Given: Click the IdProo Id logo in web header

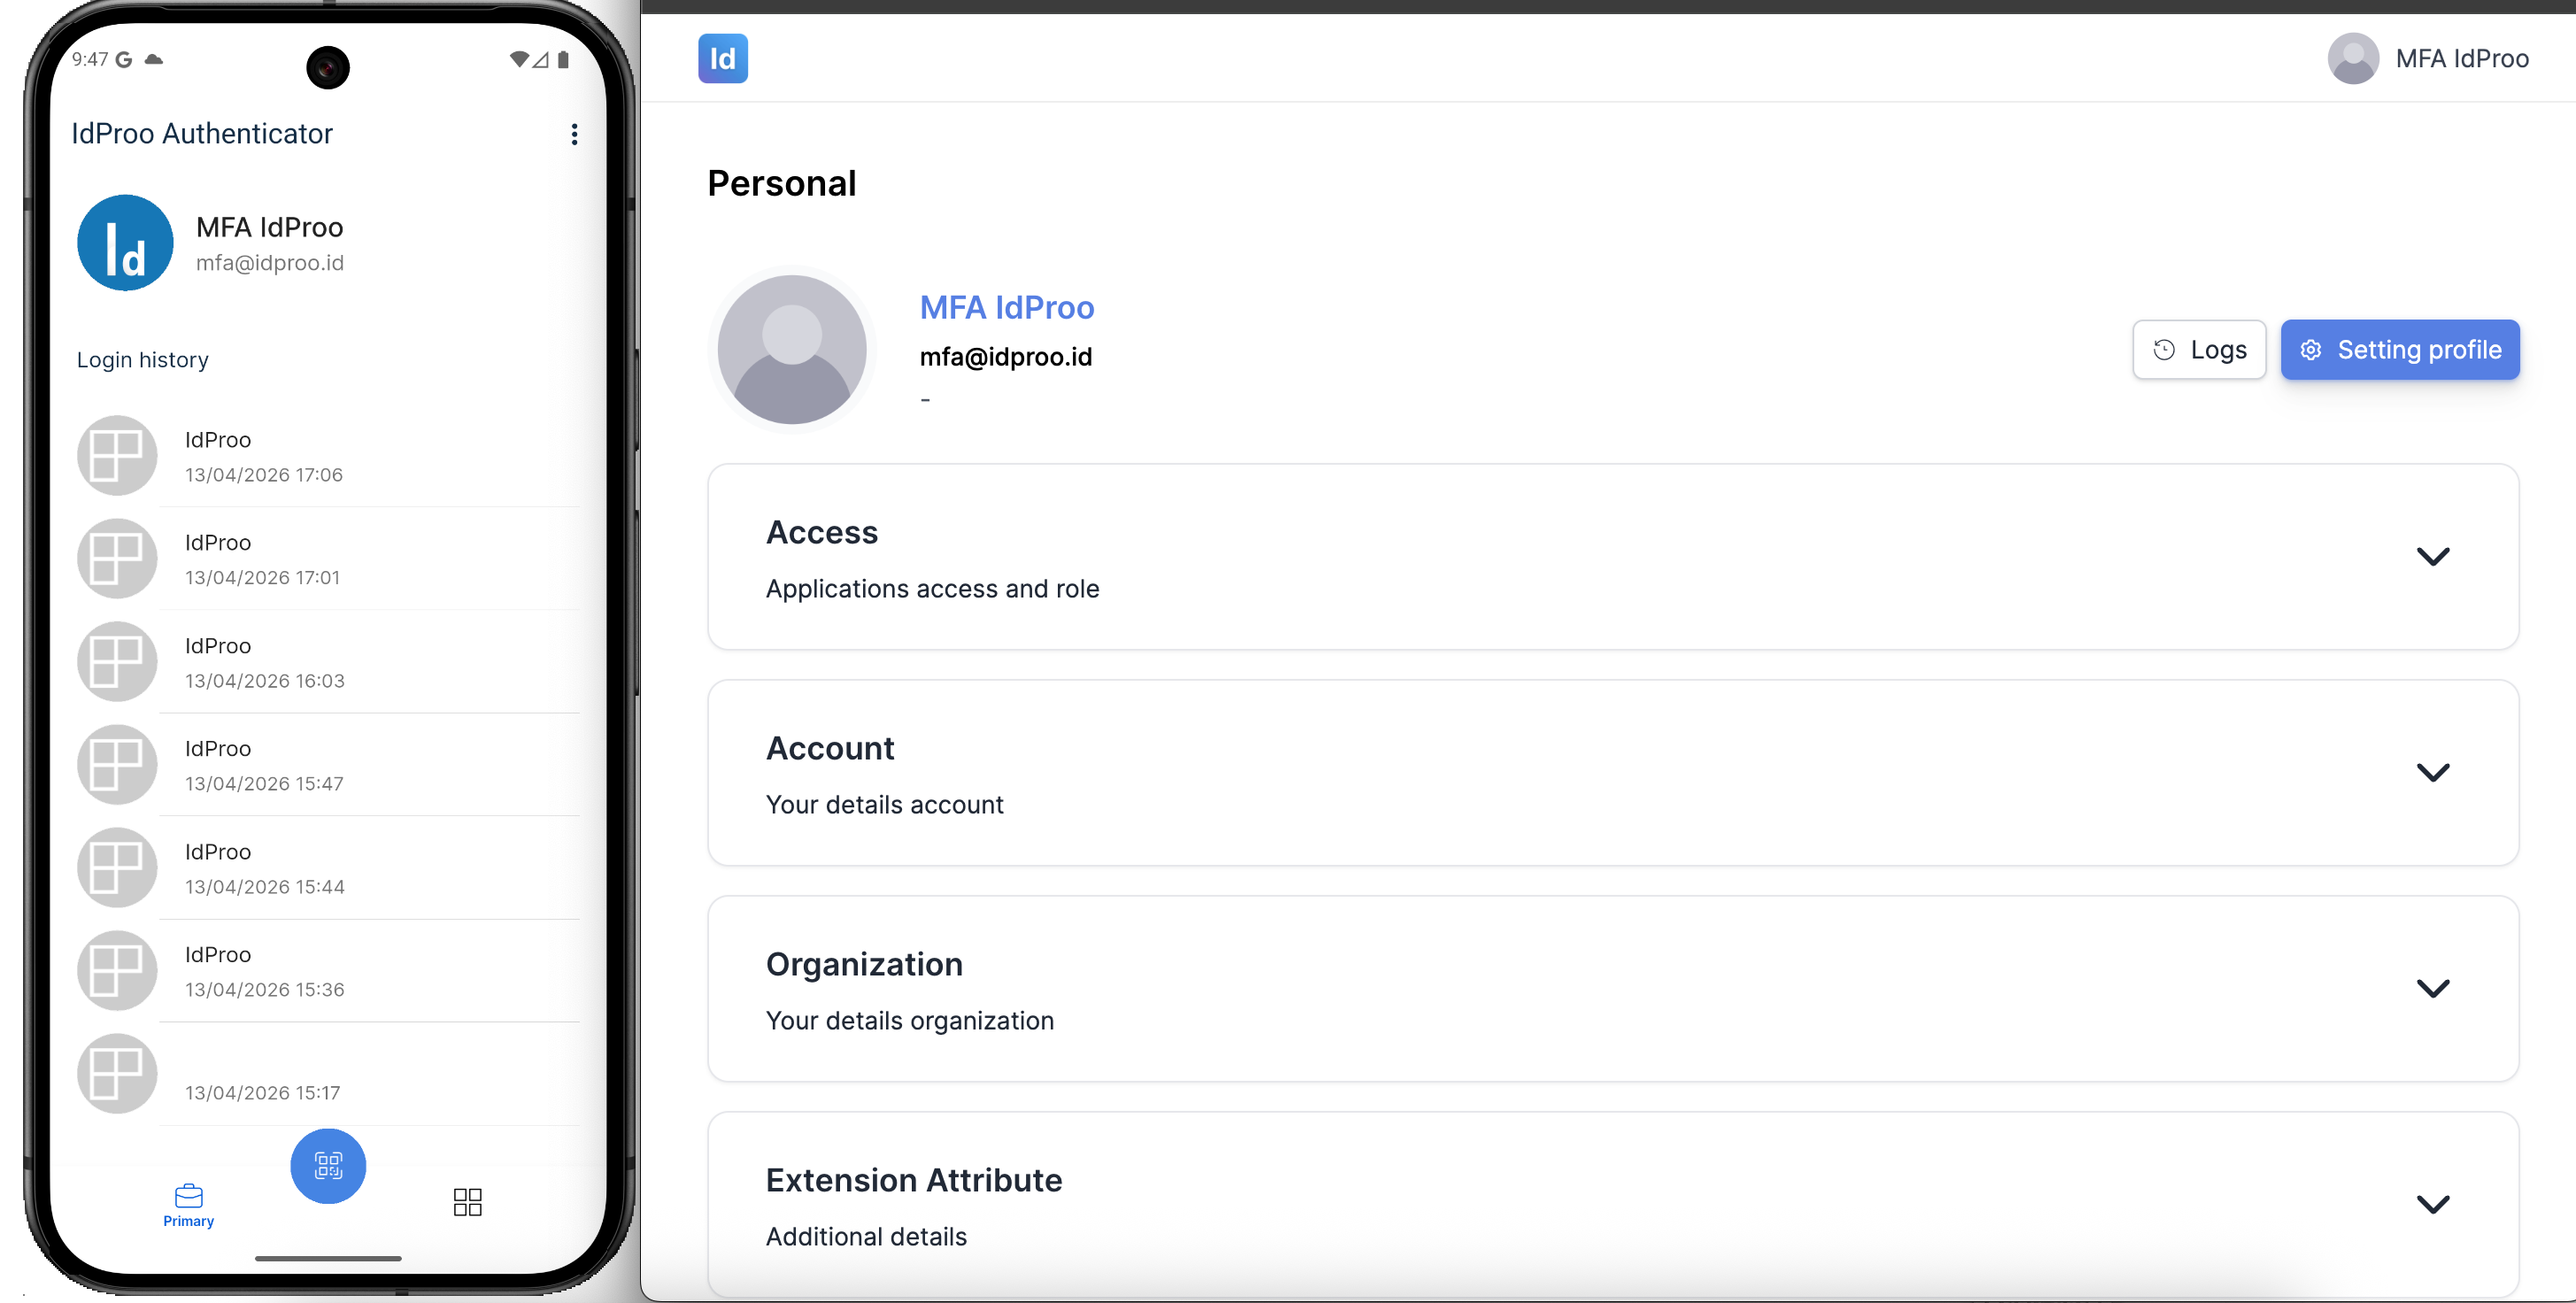Looking at the screenshot, I should coord(722,58).
